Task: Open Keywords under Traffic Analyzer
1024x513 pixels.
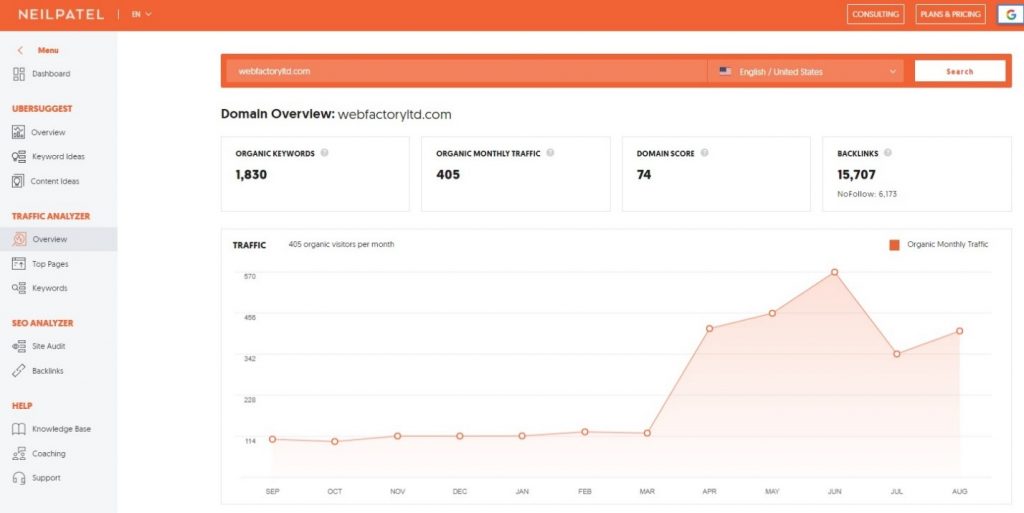Action: (x=50, y=288)
